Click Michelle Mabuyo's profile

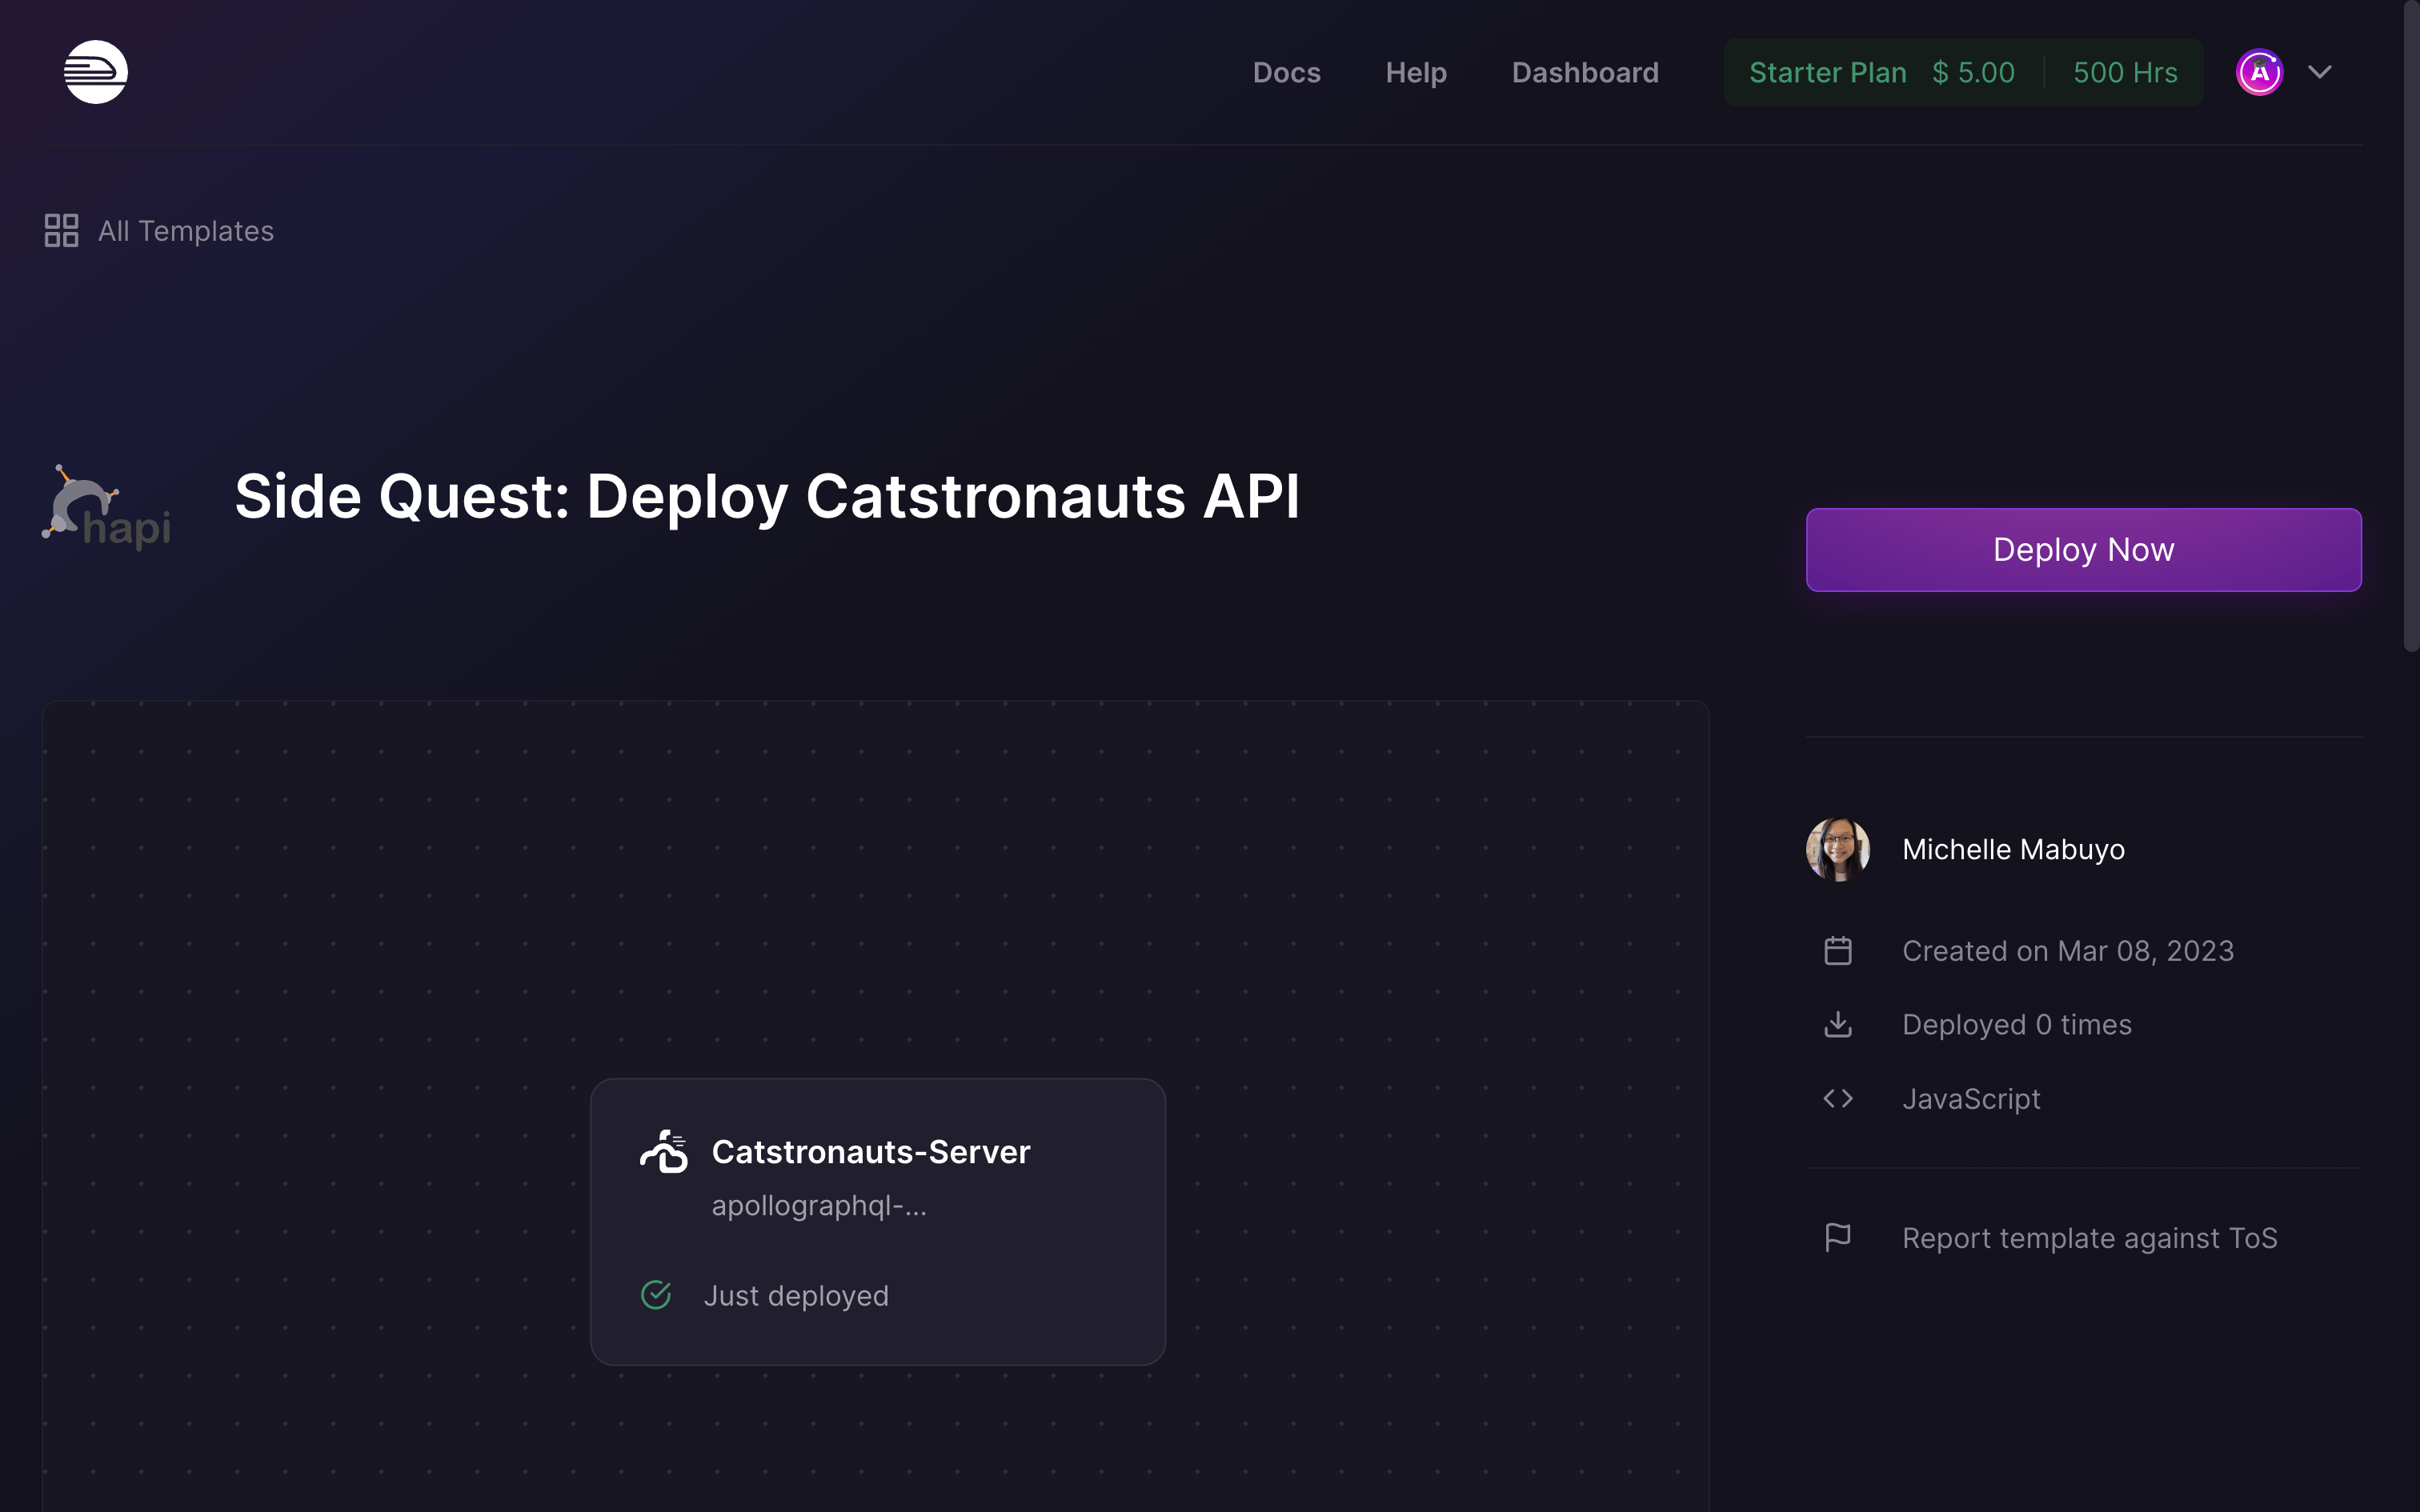coord(2013,849)
